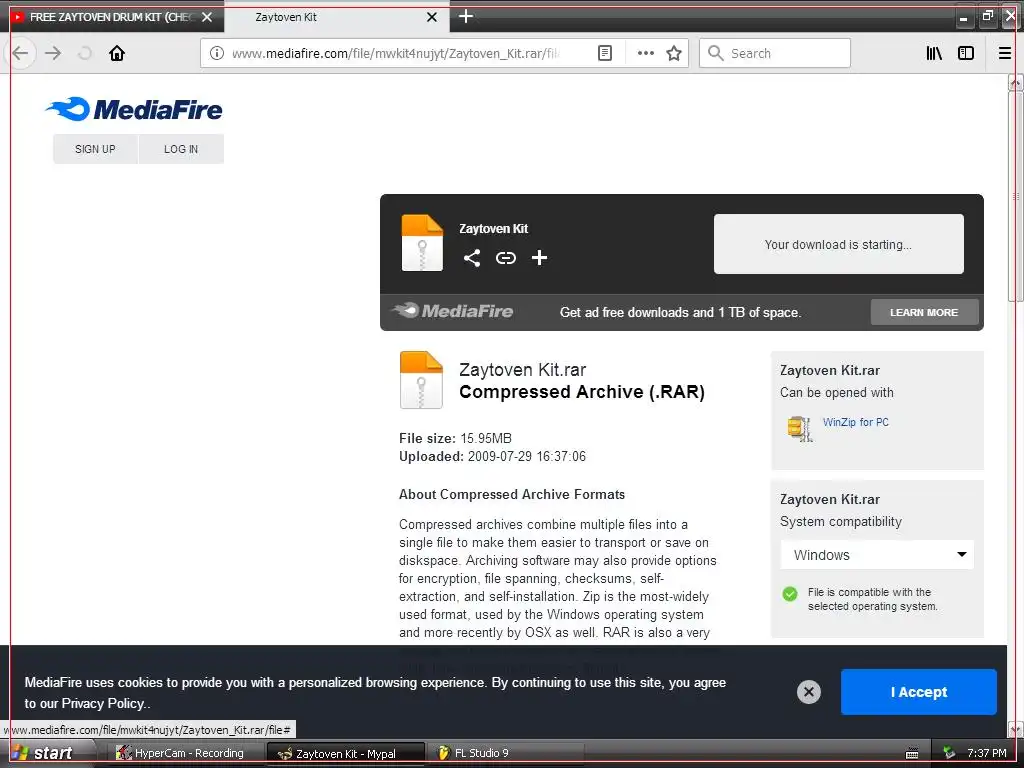Show site information icon in address bar
This screenshot has width=1024, height=768.
(x=217, y=53)
